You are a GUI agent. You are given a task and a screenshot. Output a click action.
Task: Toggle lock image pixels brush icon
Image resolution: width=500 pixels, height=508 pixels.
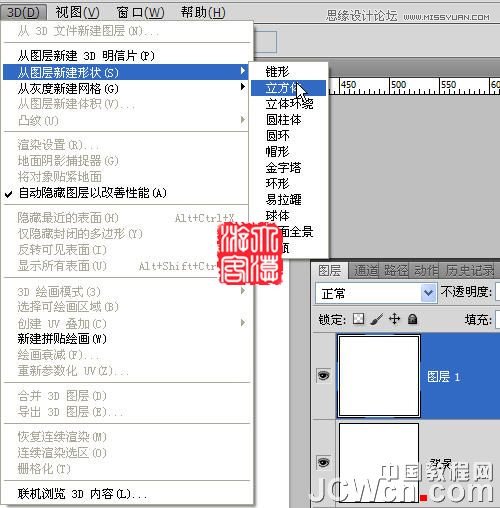point(377,319)
